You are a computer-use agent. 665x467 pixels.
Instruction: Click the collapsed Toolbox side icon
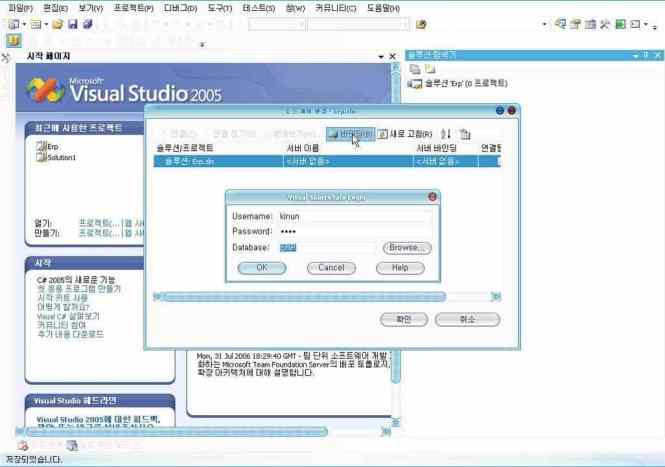6,57
